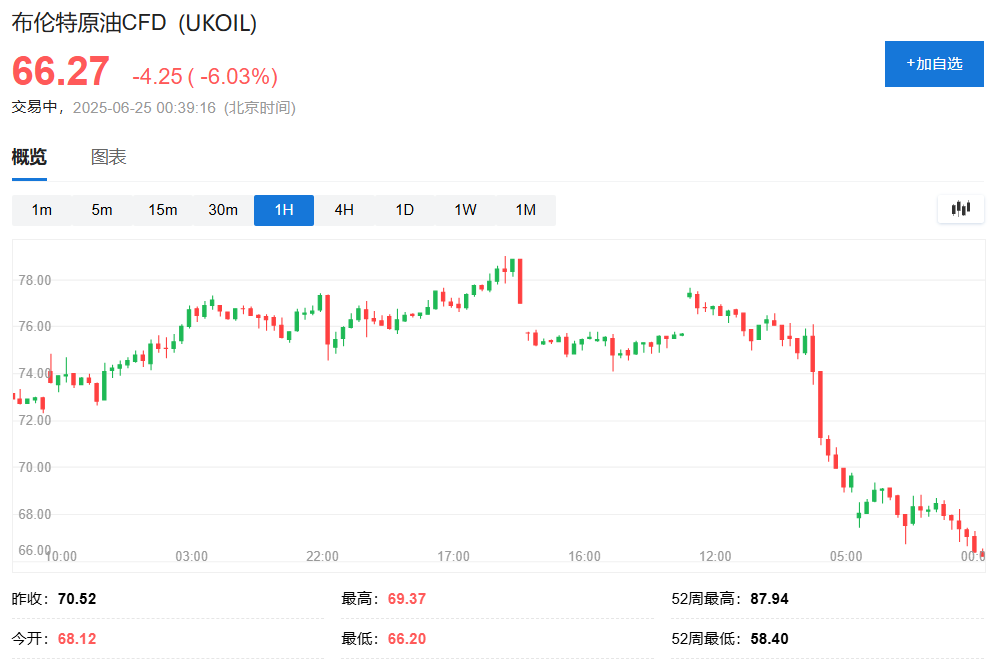Click the 16:00 time axis label

585,557
